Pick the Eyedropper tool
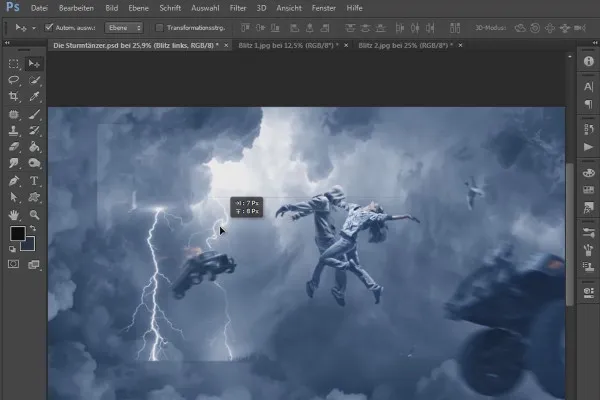 pyautogui.click(x=34, y=97)
